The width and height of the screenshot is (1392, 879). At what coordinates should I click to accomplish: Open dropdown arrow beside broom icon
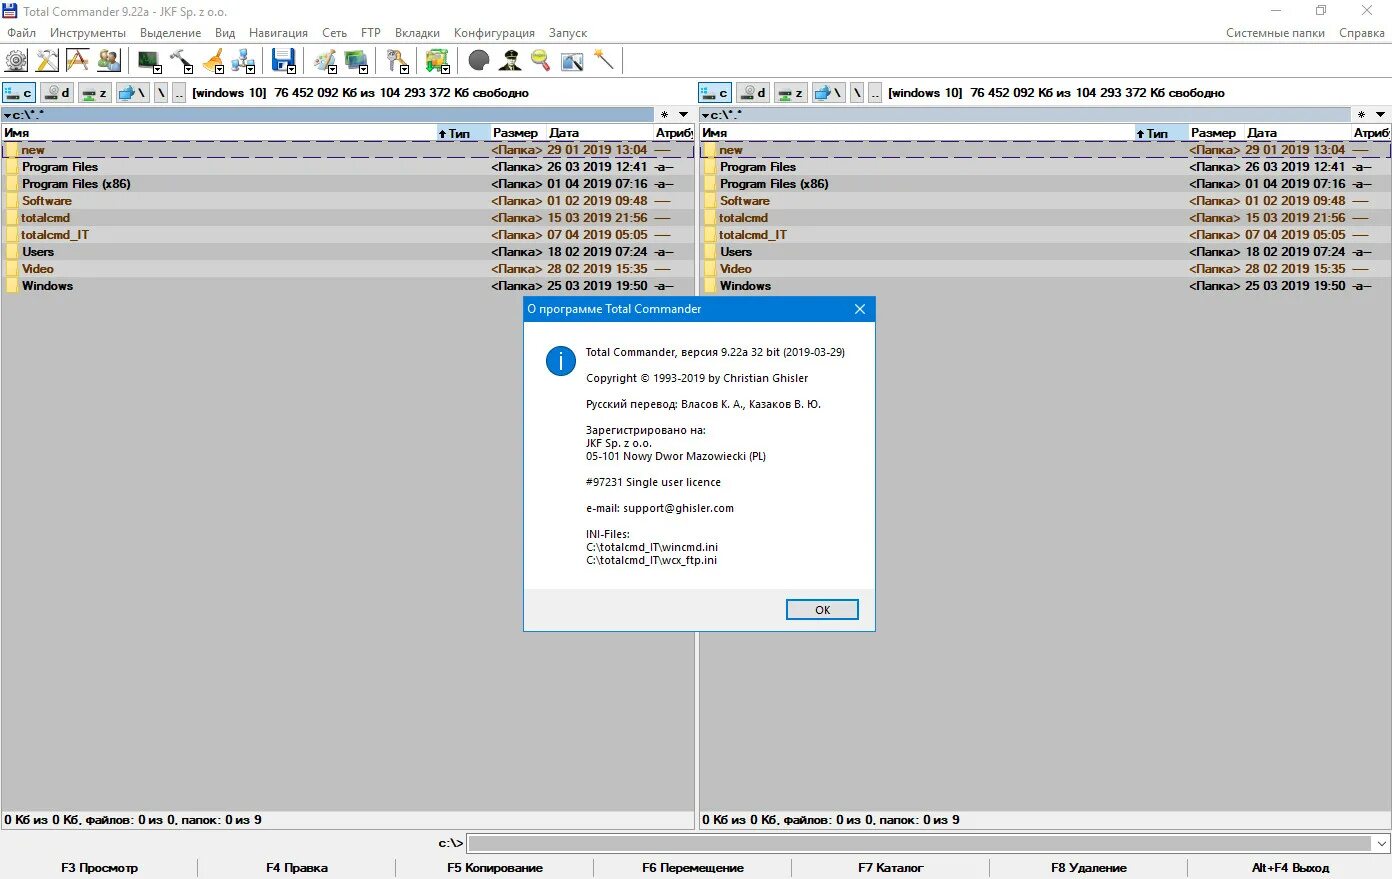(x=221, y=69)
